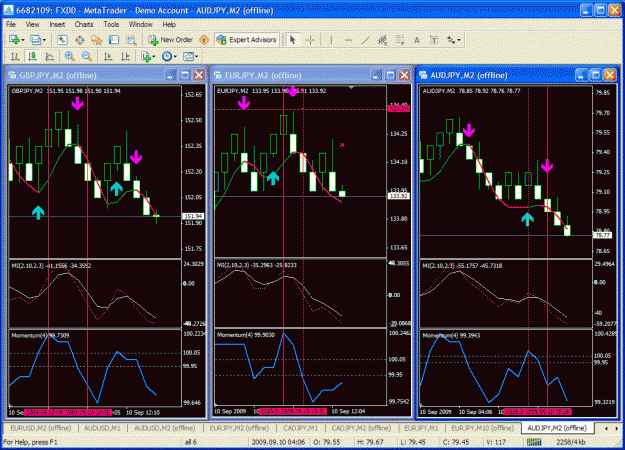
Task: Open the indicators list dropdown arrow
Action: coord(153,57)
